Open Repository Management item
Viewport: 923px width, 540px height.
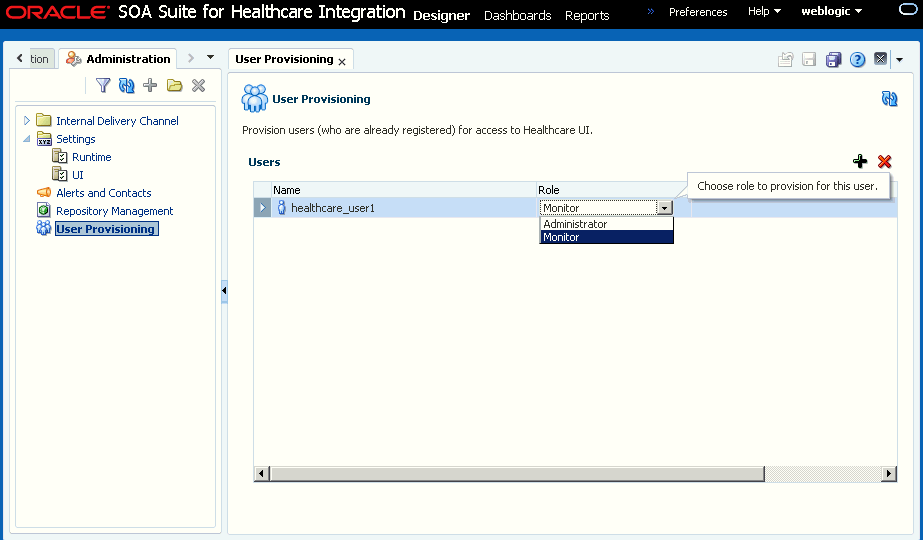(114, 211)
